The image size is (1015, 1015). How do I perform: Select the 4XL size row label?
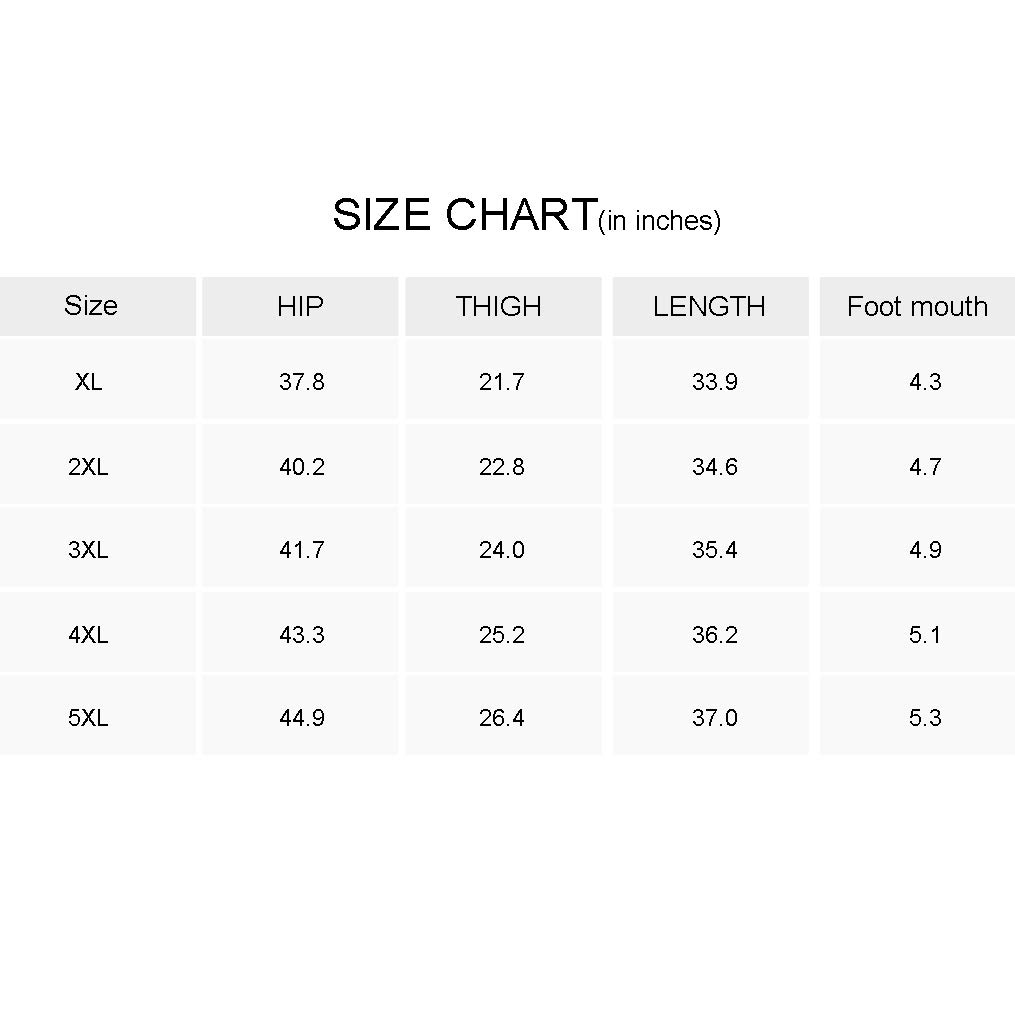coord(88,635)
